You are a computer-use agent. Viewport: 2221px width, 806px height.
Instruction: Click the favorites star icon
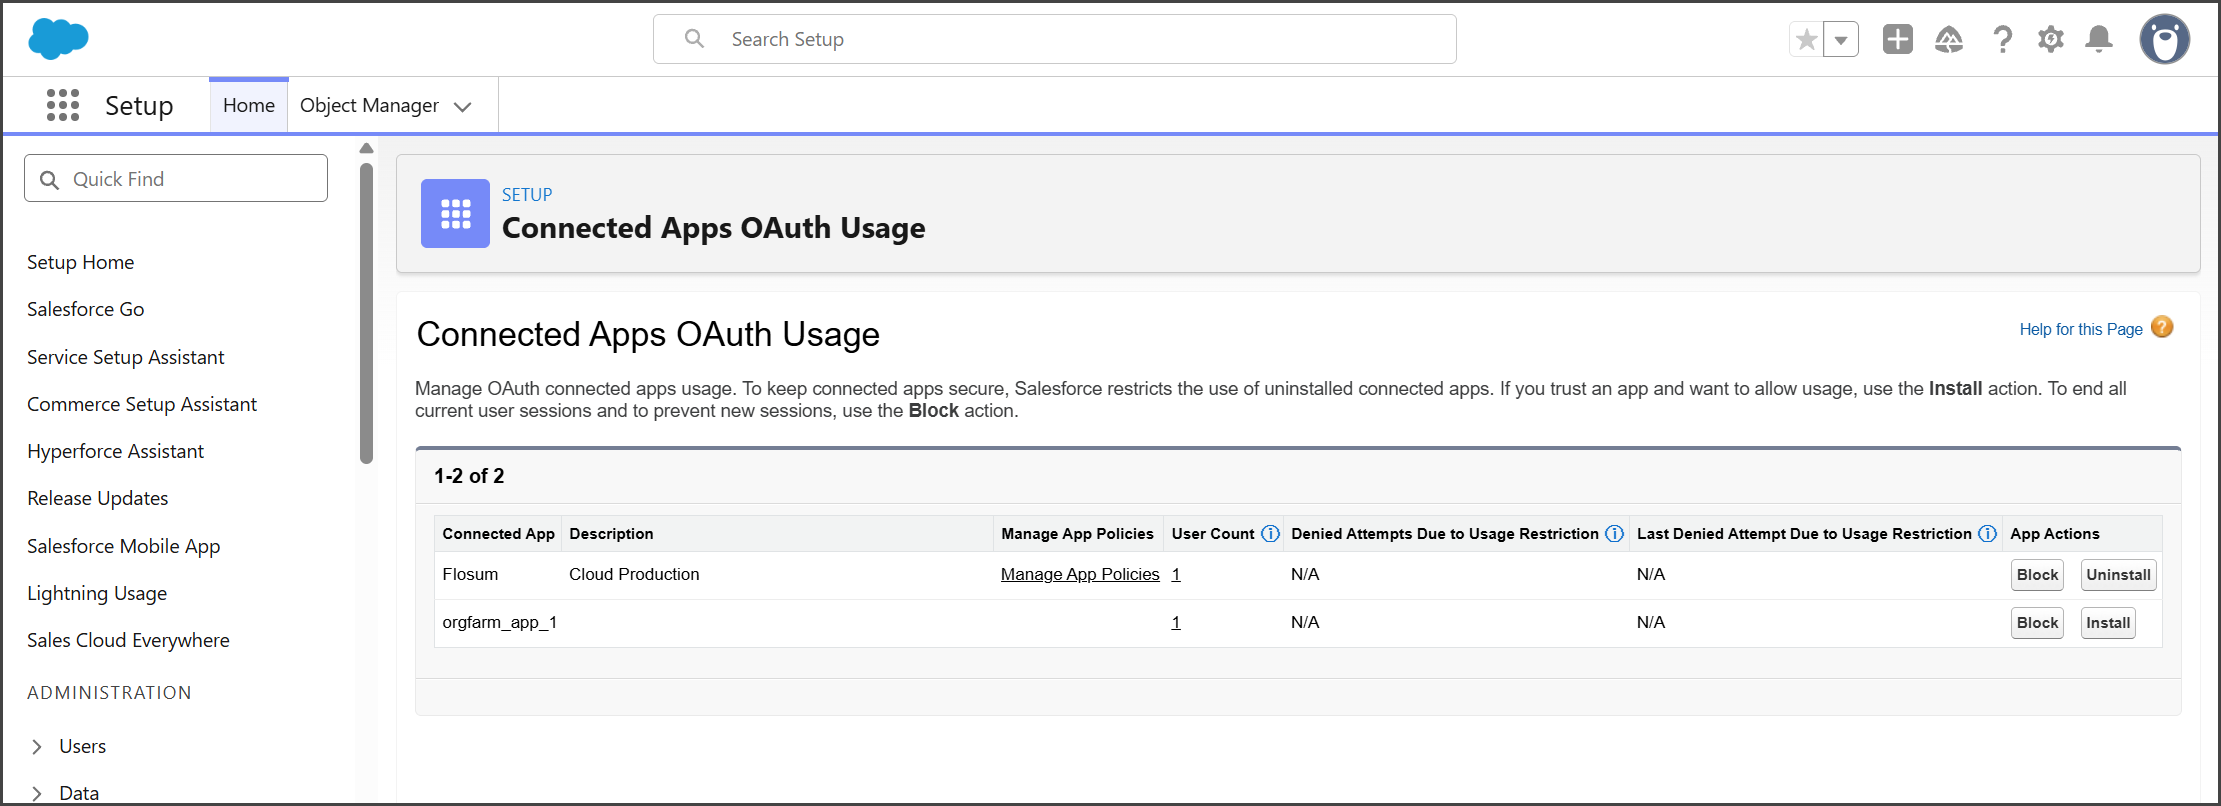[1806, 40]
